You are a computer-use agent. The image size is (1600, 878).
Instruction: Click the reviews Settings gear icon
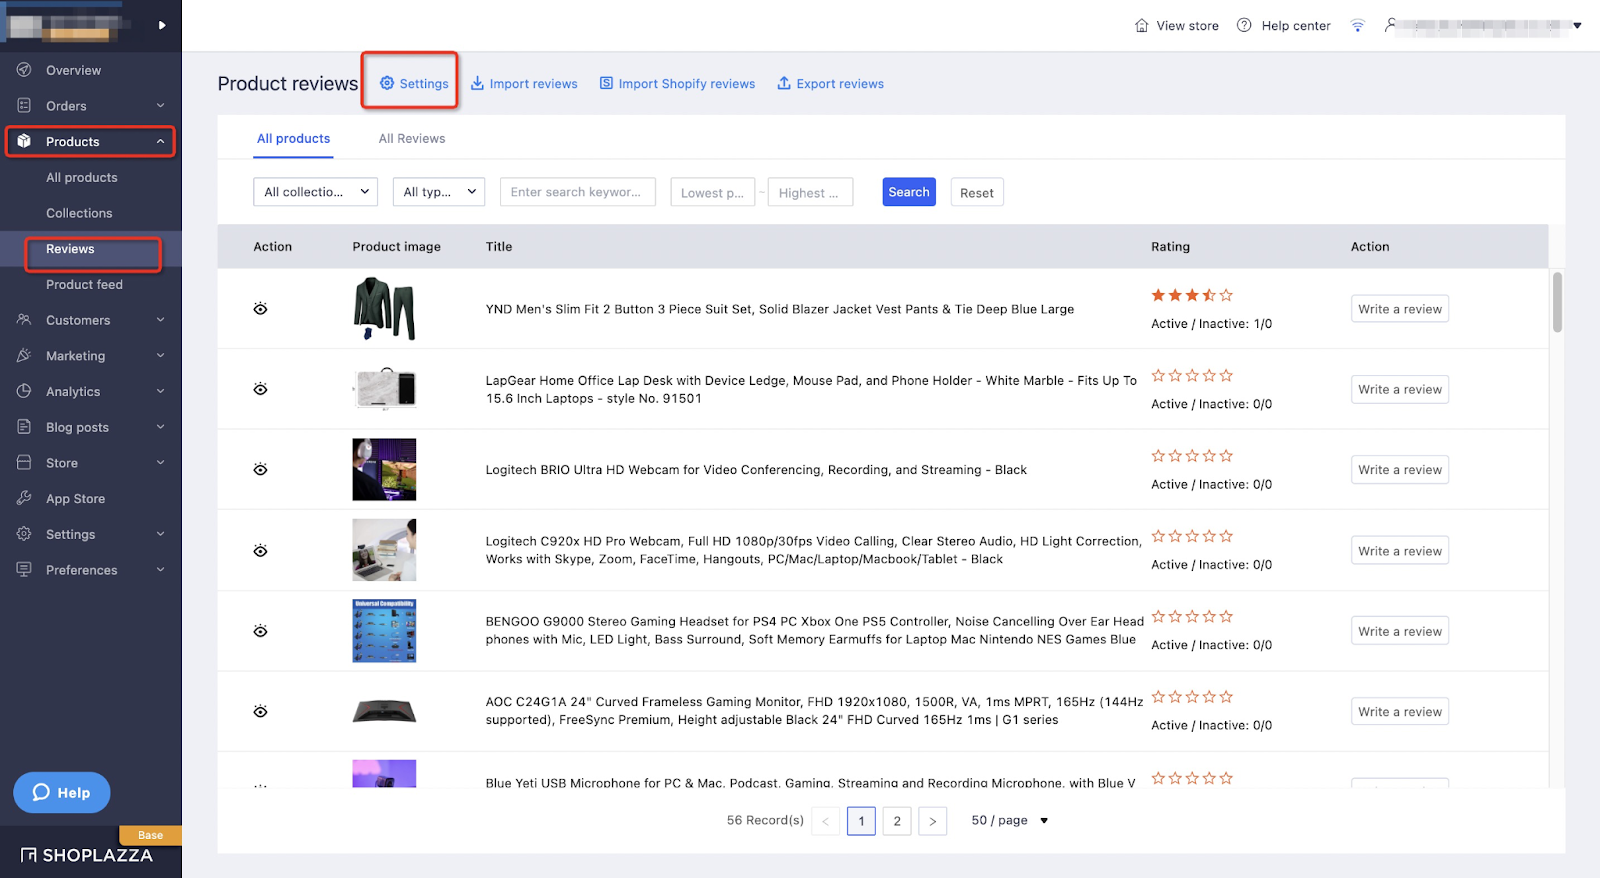pyautogui.click(x=387, y=83)
